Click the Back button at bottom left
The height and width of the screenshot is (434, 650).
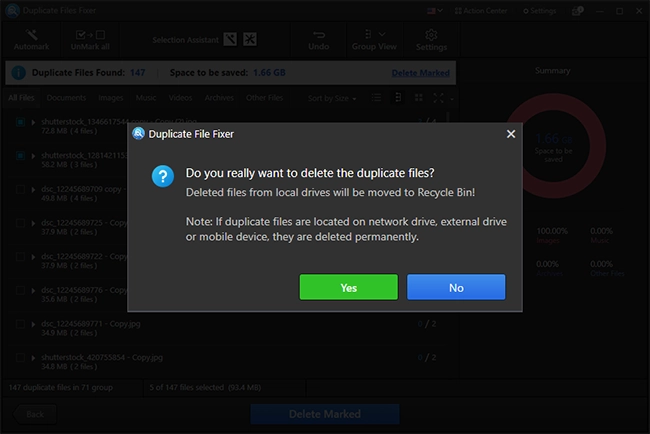(x=34, y=414)
